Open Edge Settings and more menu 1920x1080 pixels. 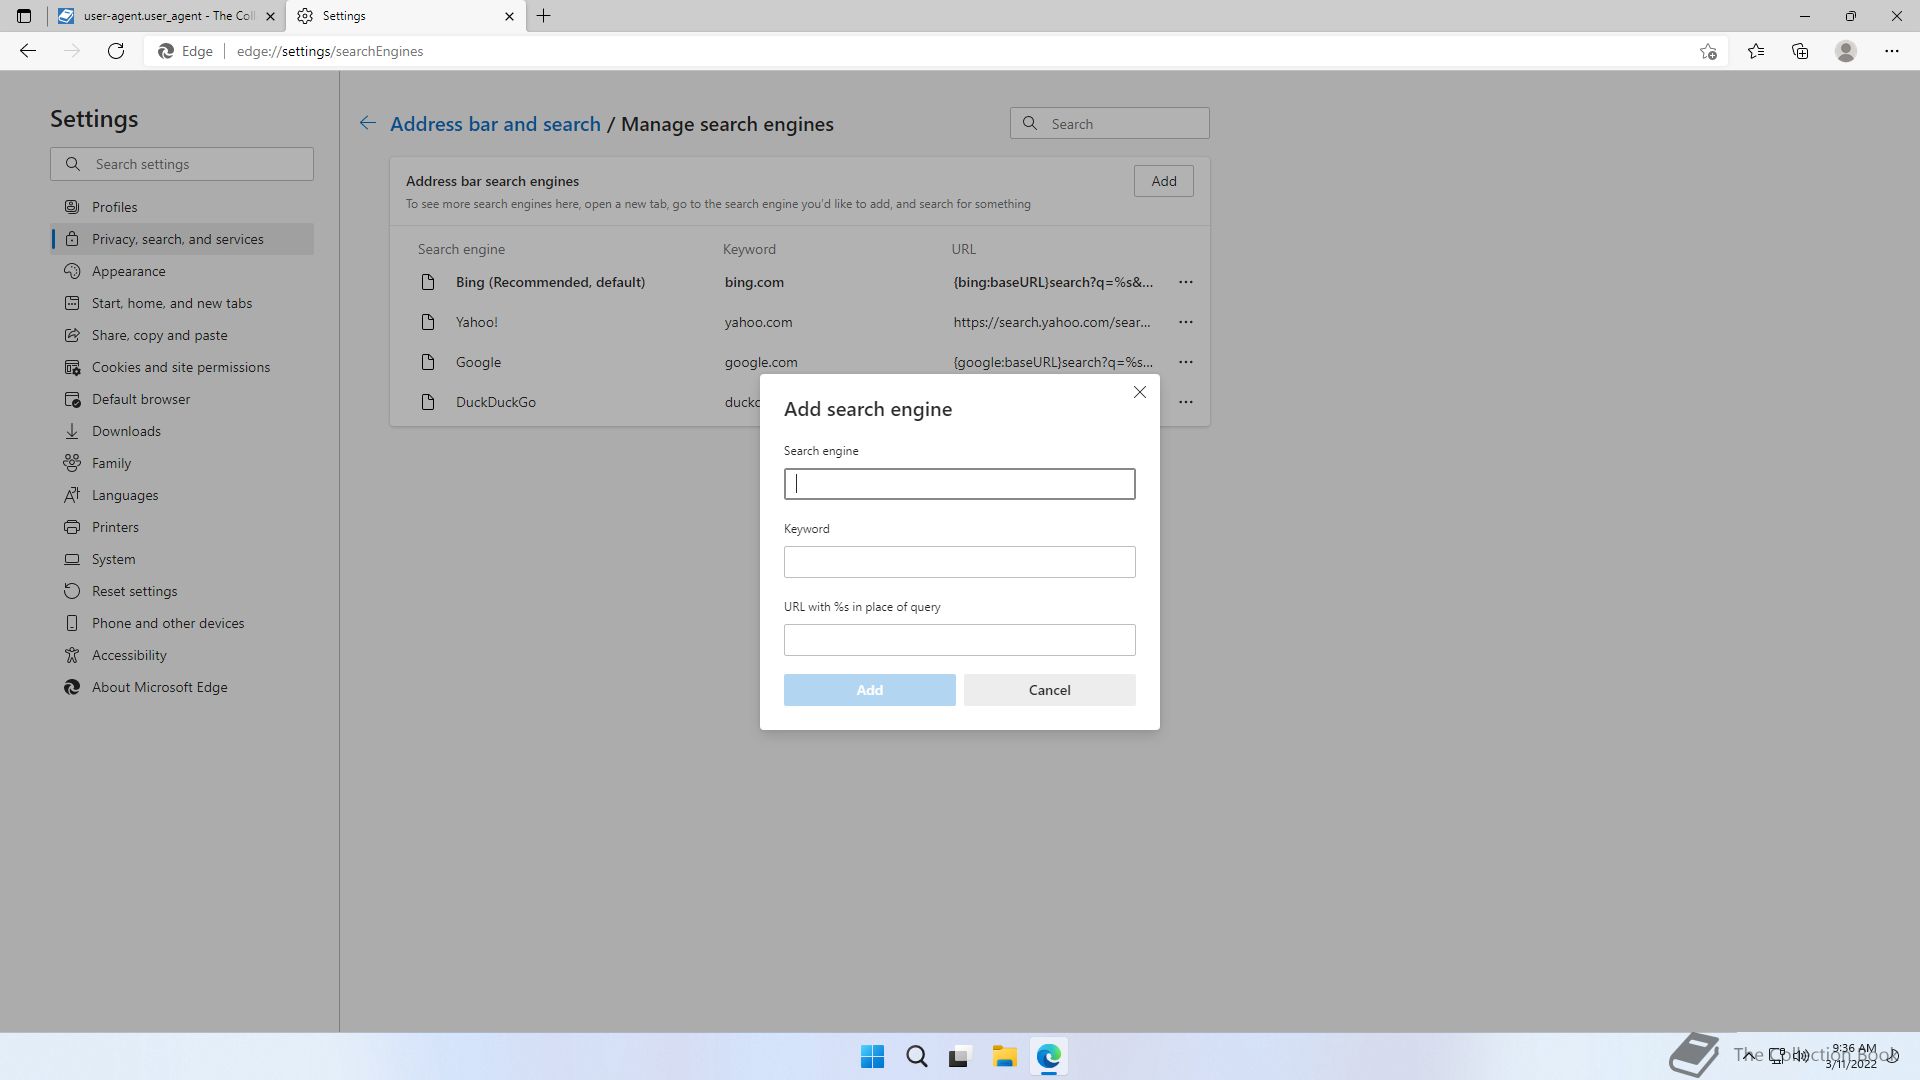1891,51
